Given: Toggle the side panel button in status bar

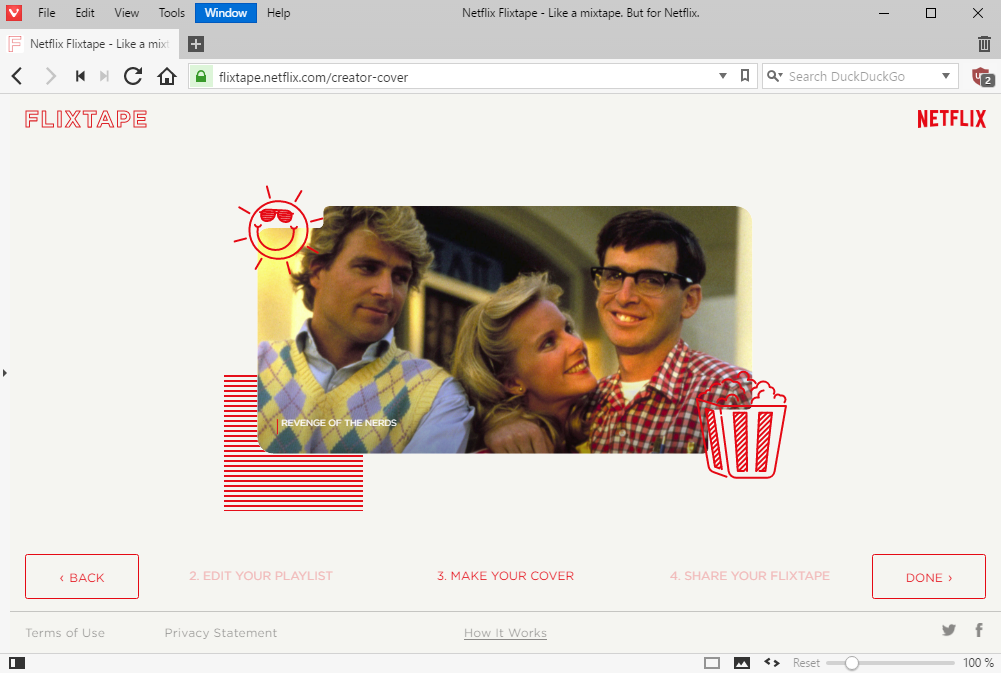Looking at the screenshot, I should pyautogui.click(x=17, y=663).
